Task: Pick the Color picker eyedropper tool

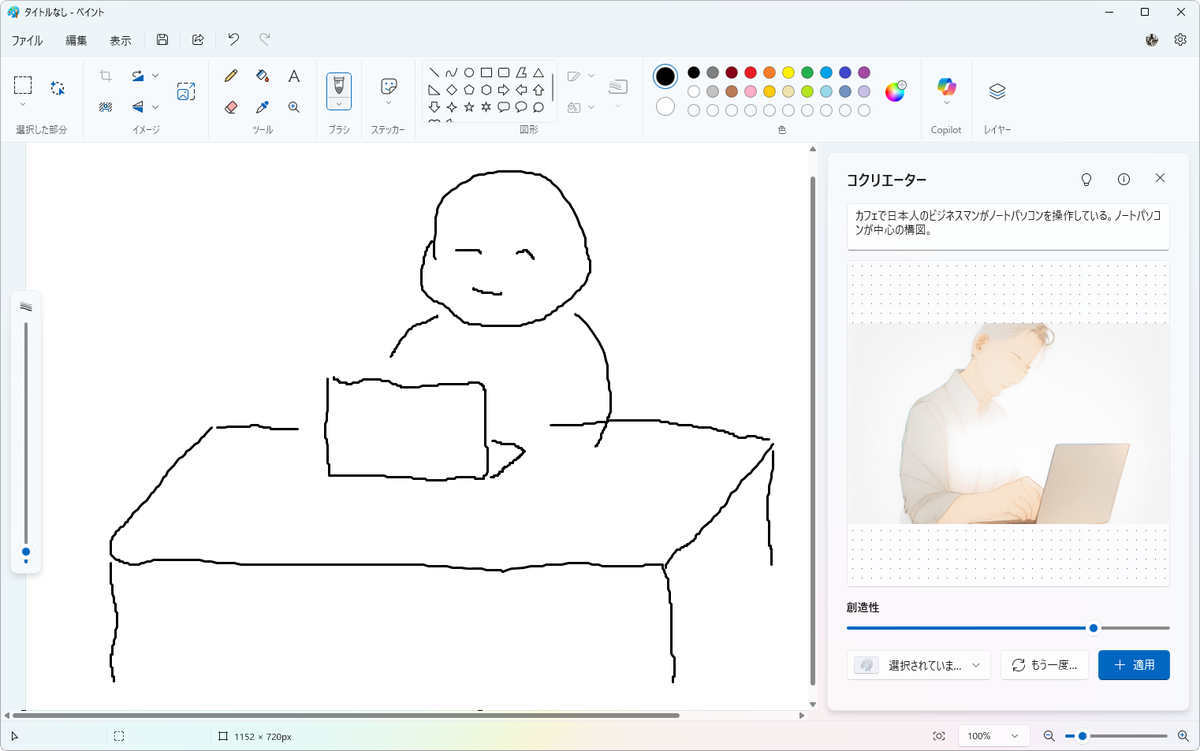Action: point(262,107)
